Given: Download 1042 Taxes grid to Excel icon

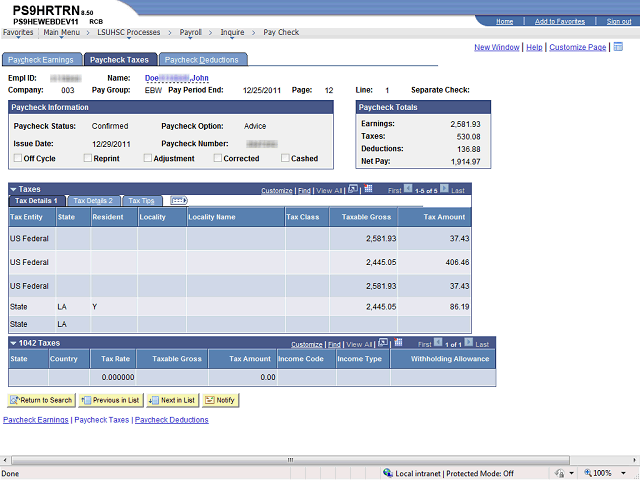Looking at the screenshot, I should pyautogui.click(x=398, y=343).
